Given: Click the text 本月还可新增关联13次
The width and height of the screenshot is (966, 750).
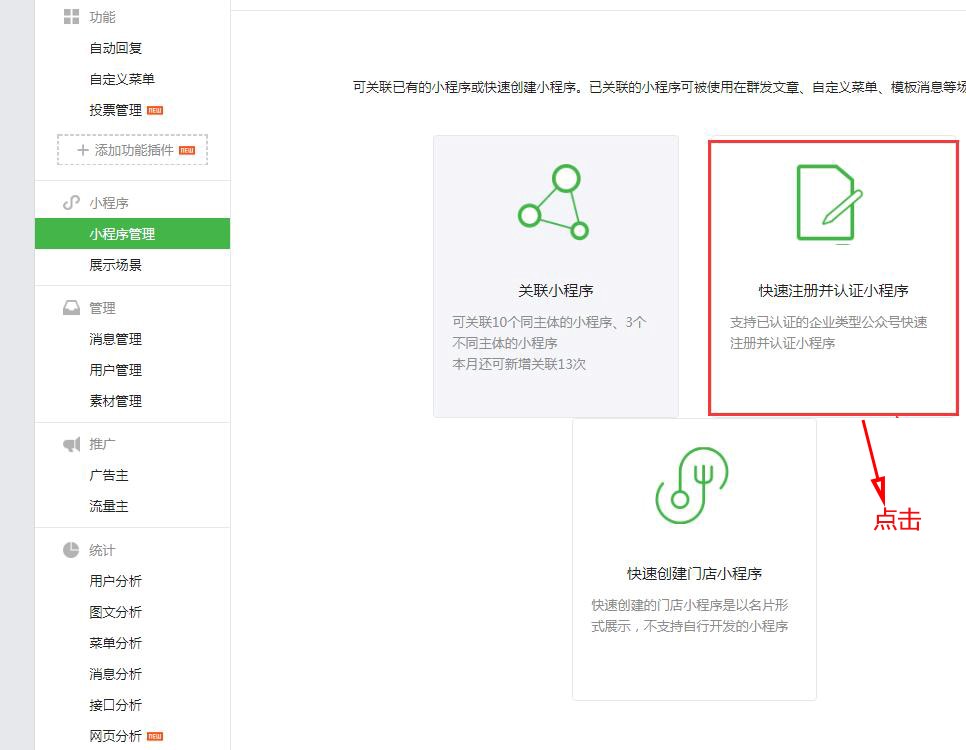Looking at the screenshot, I should (x=519, y=364).
